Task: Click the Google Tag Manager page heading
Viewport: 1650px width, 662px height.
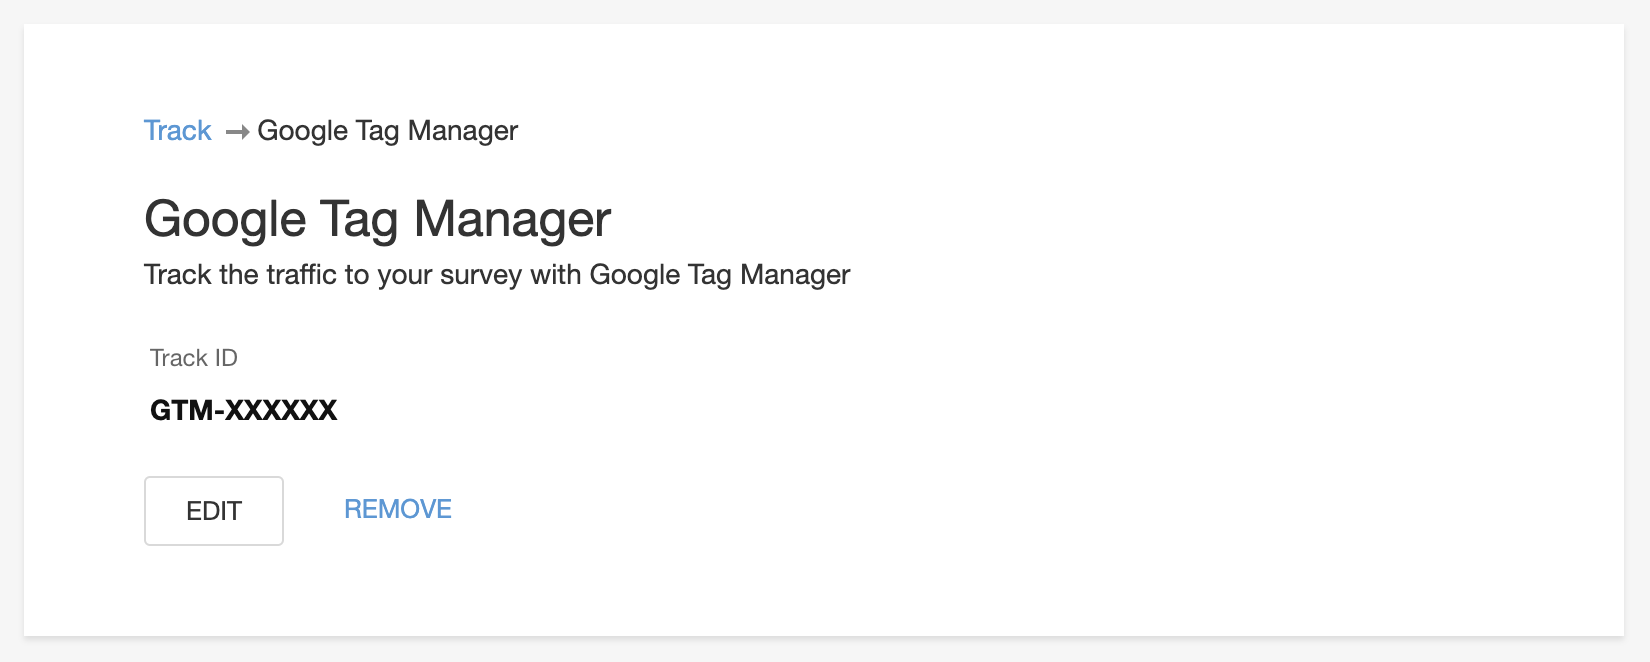Action: [x=377, y=219]
